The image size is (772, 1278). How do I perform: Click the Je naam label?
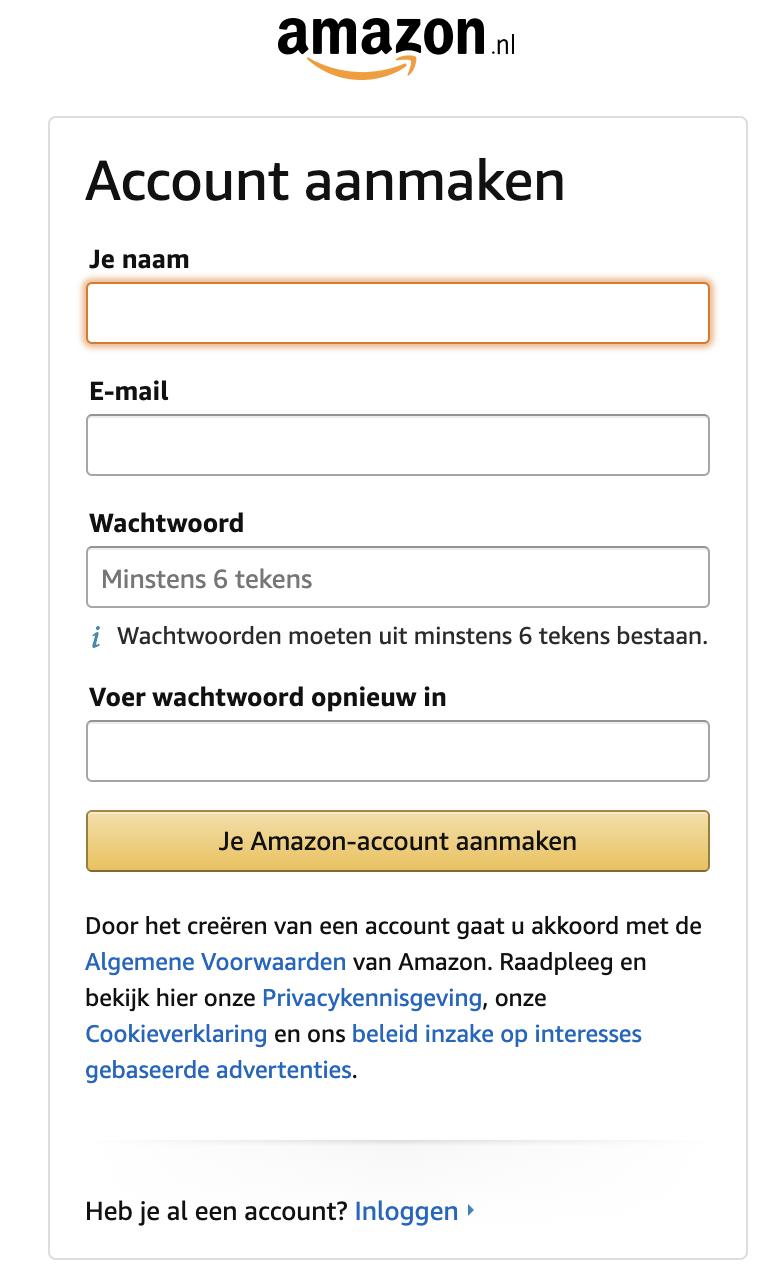pyautogui.click(x=138, y=258)
